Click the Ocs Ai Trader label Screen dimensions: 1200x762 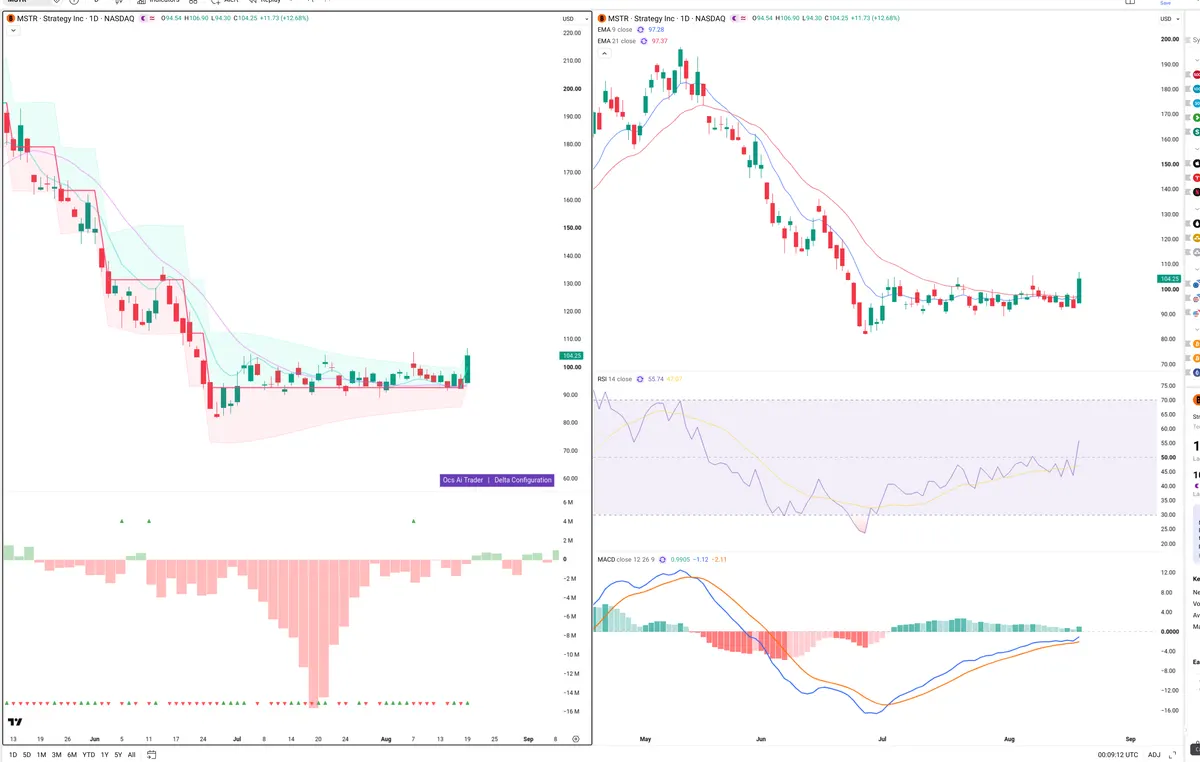464,480
